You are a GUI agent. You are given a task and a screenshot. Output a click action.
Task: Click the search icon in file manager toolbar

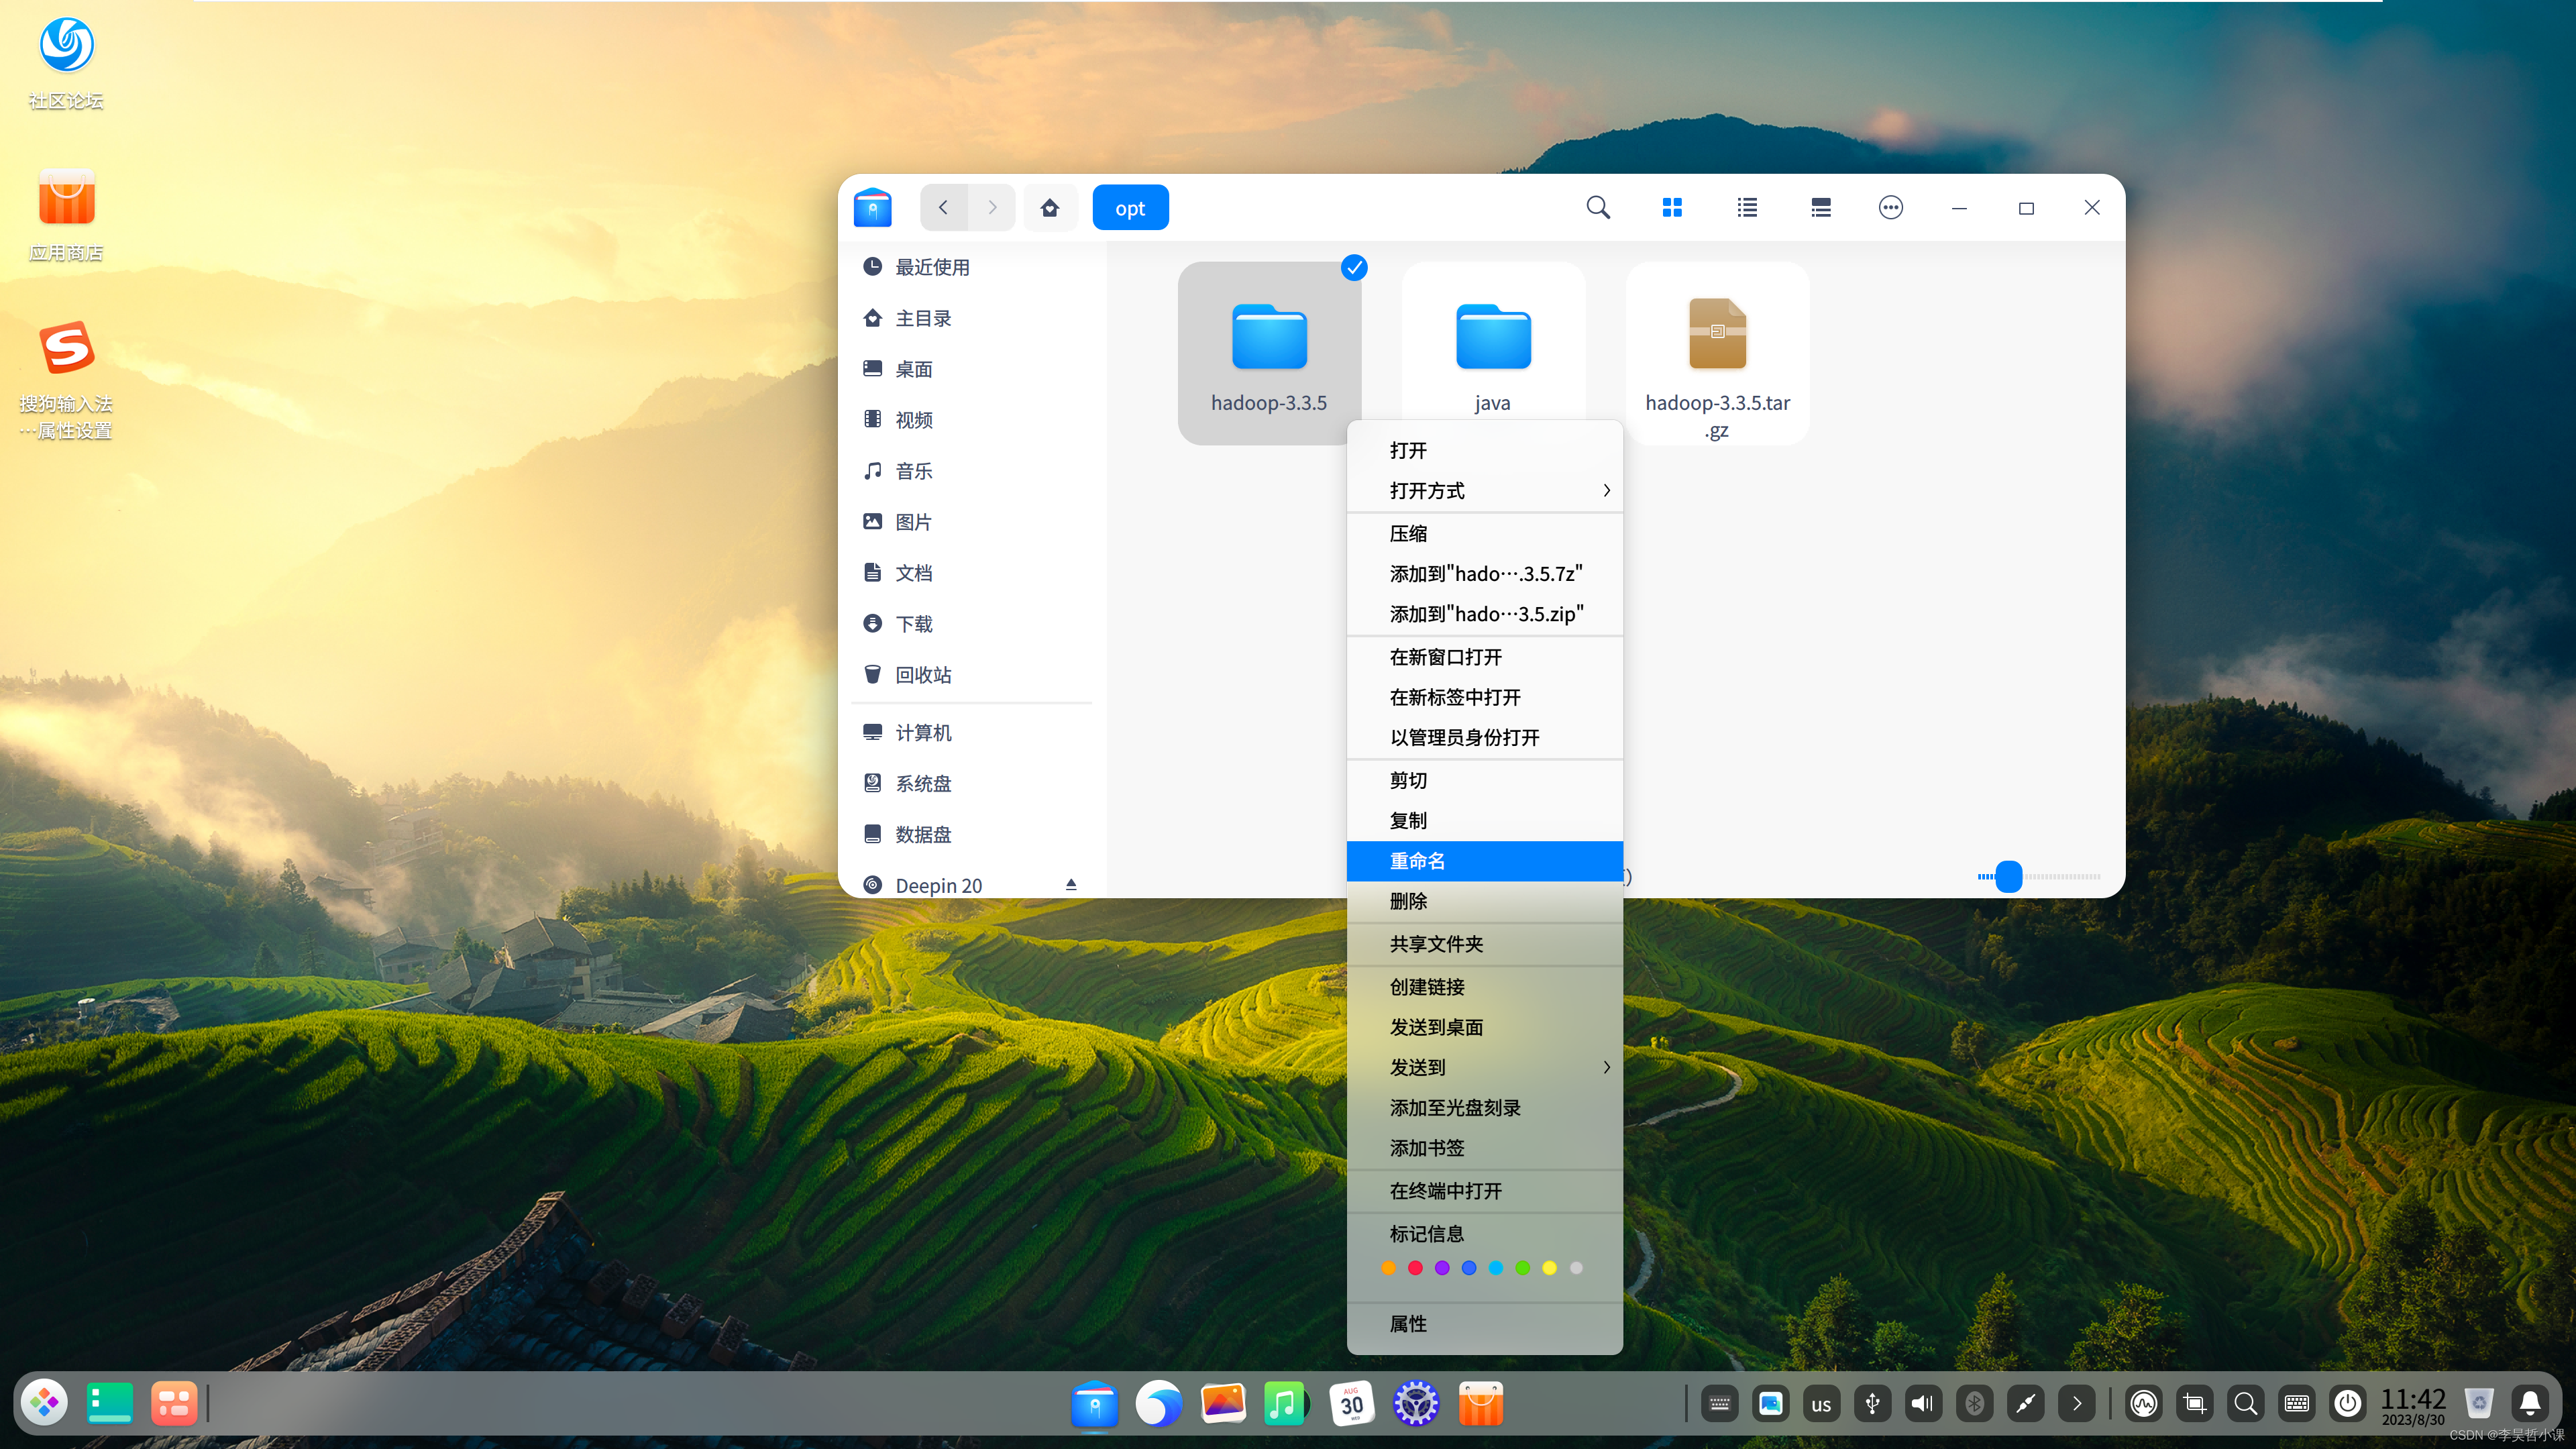(1598, 208)
